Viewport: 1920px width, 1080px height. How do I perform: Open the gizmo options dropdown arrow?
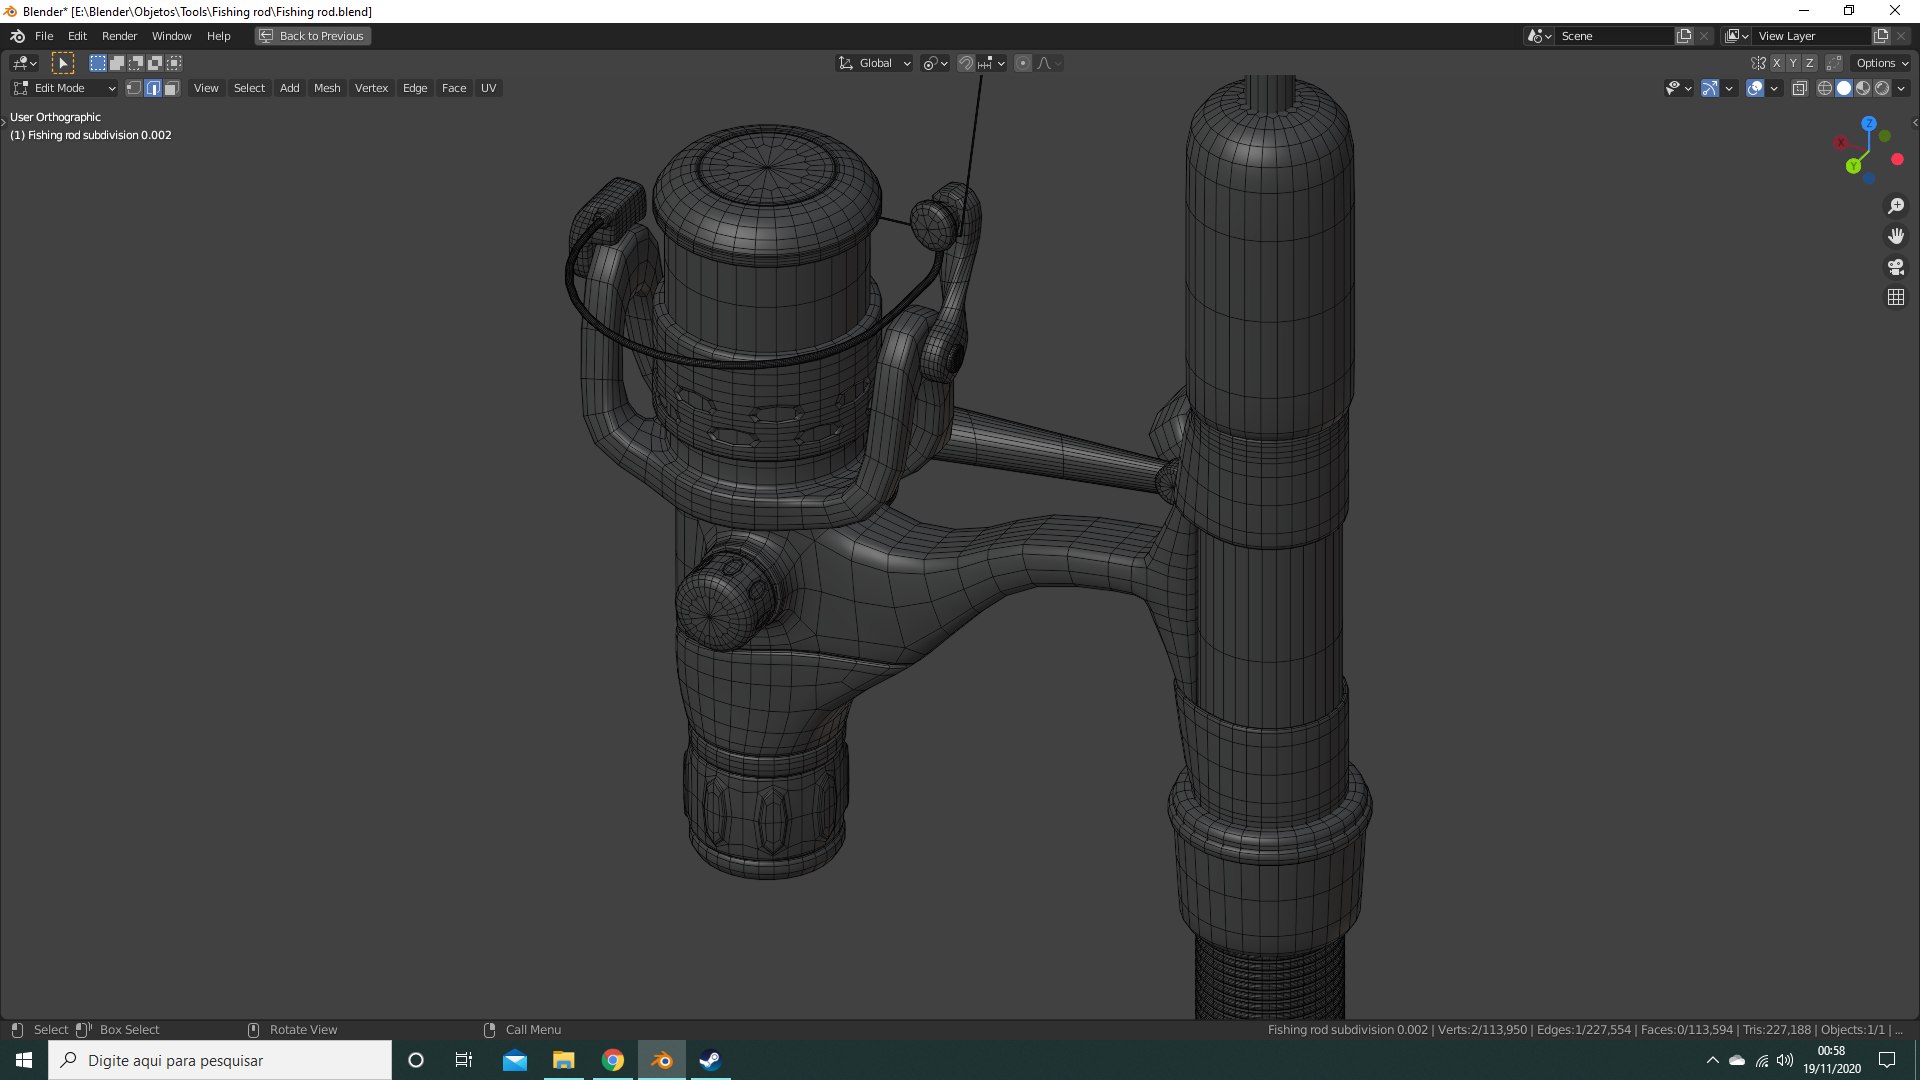click(1729, 88)
